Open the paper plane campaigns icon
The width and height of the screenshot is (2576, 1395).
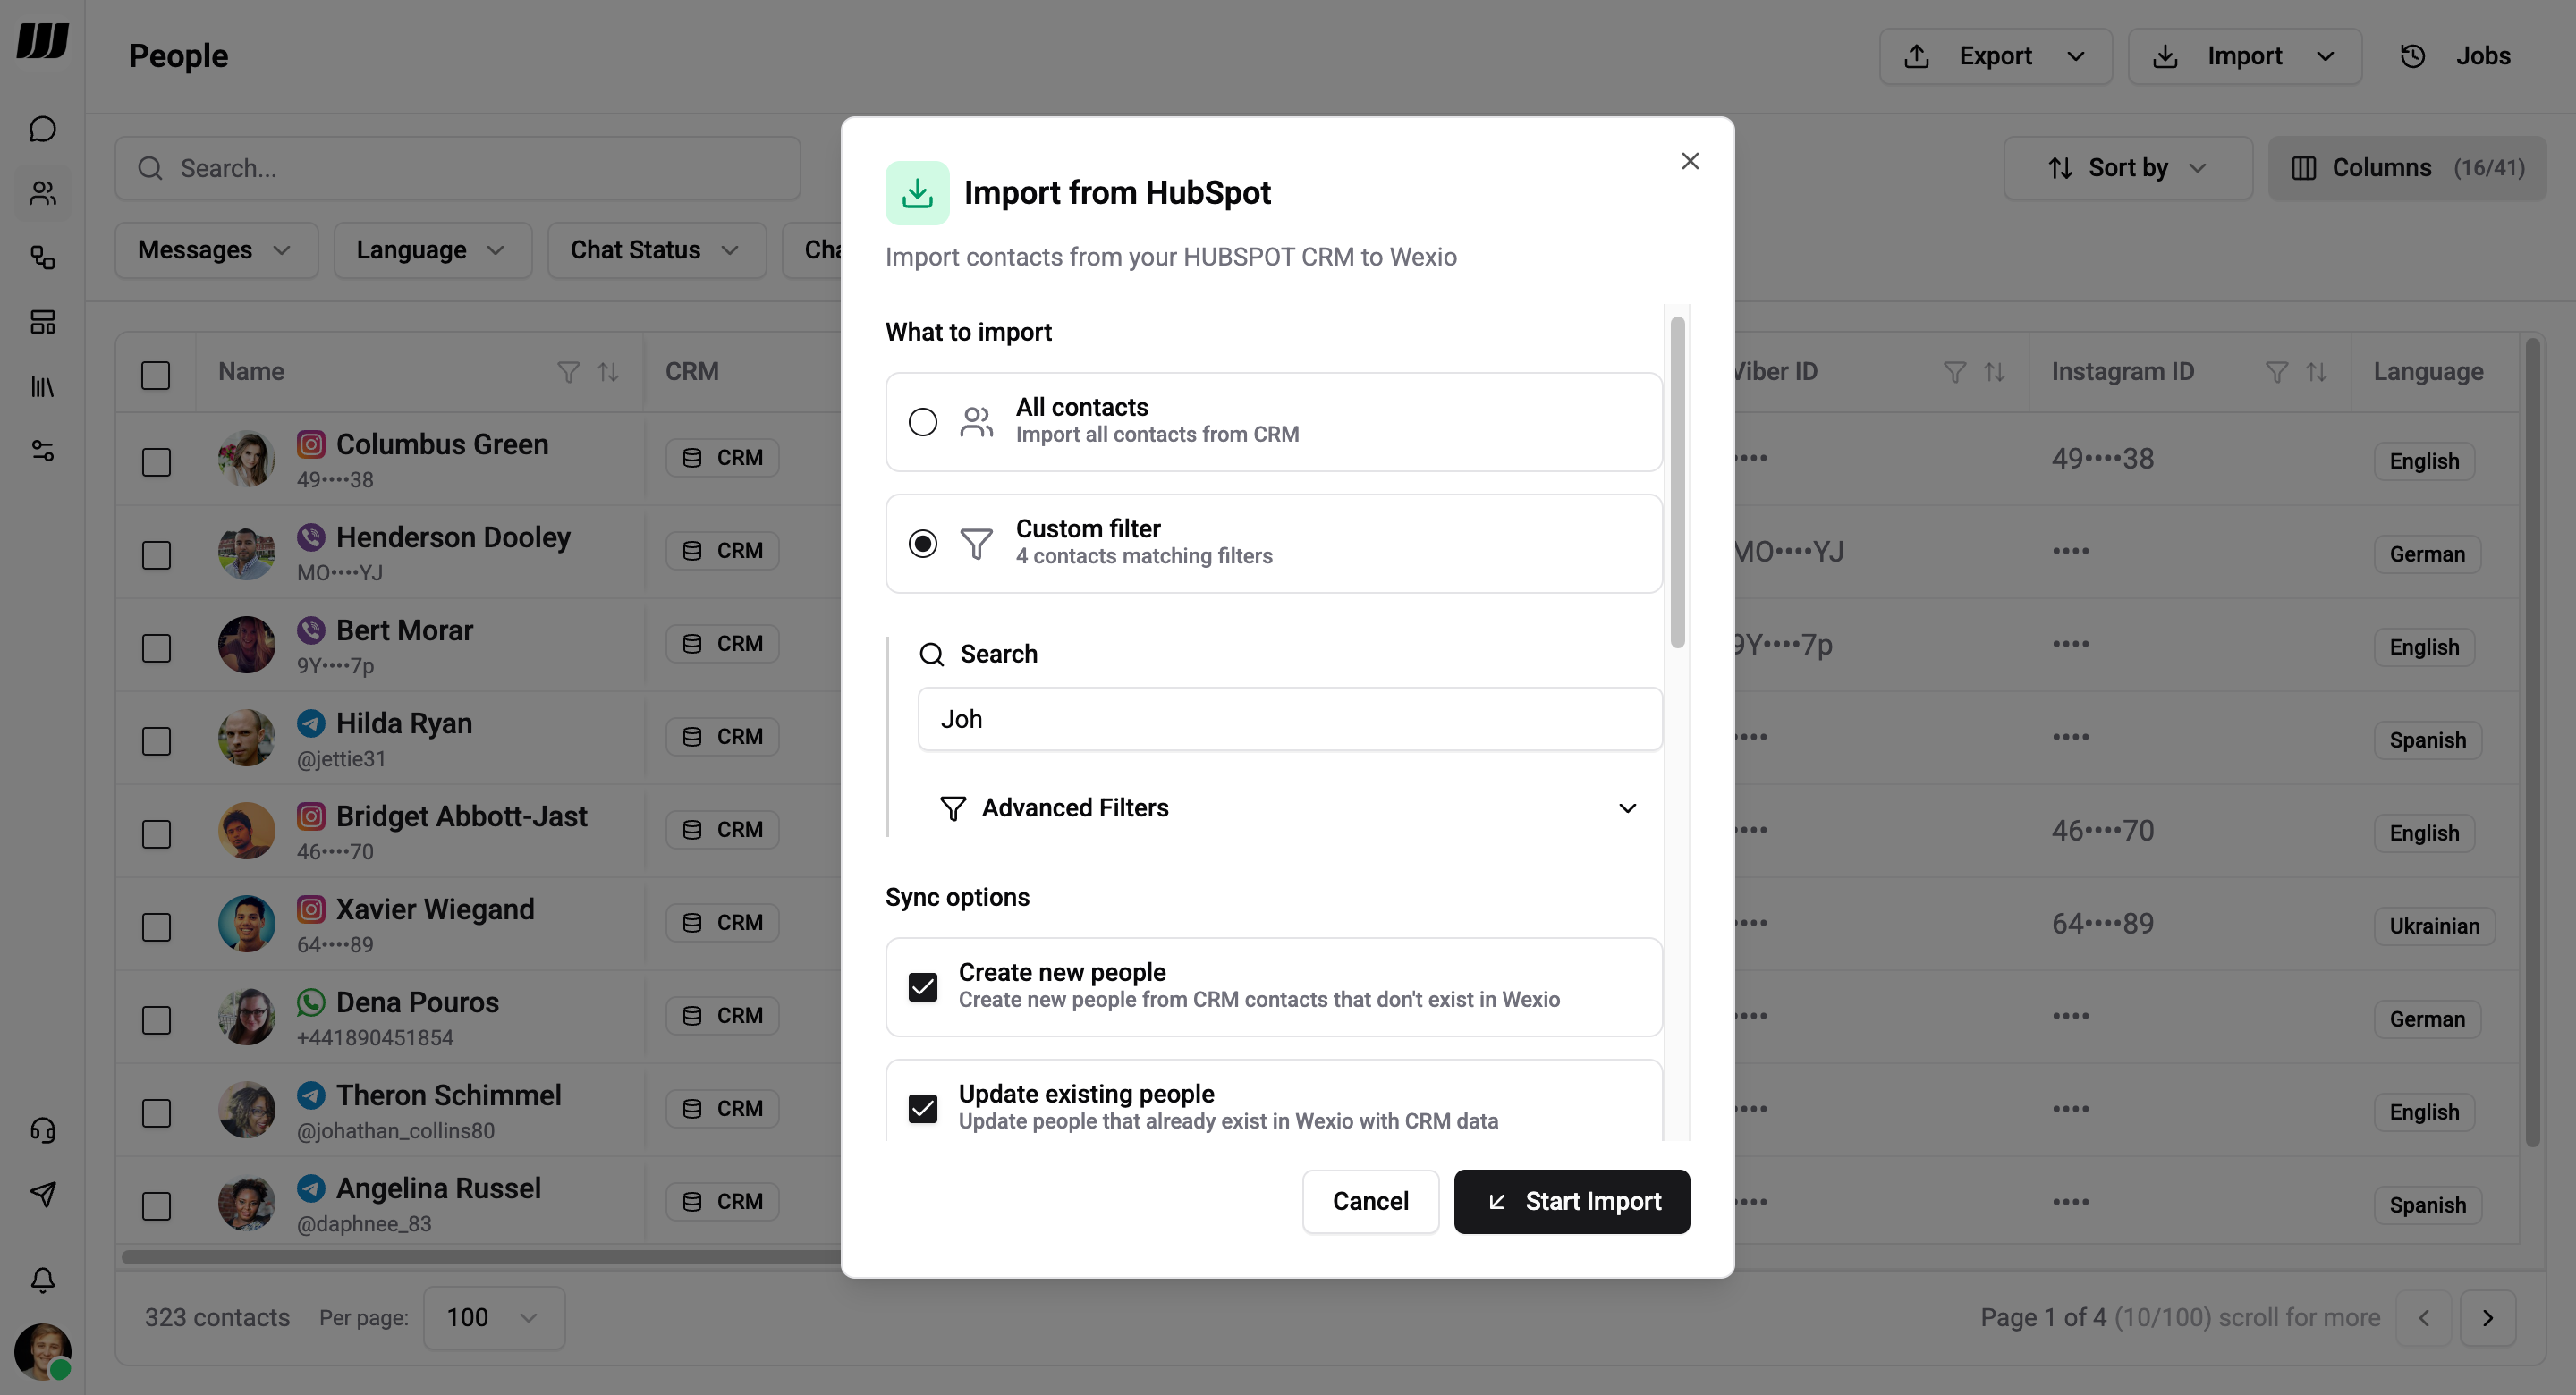(x=42, y=1194)
